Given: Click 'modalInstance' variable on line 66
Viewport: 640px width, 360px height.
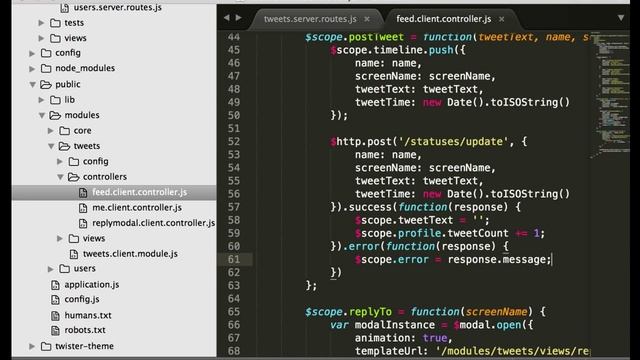Looking at the screenshot, I should tap(395, 325).
